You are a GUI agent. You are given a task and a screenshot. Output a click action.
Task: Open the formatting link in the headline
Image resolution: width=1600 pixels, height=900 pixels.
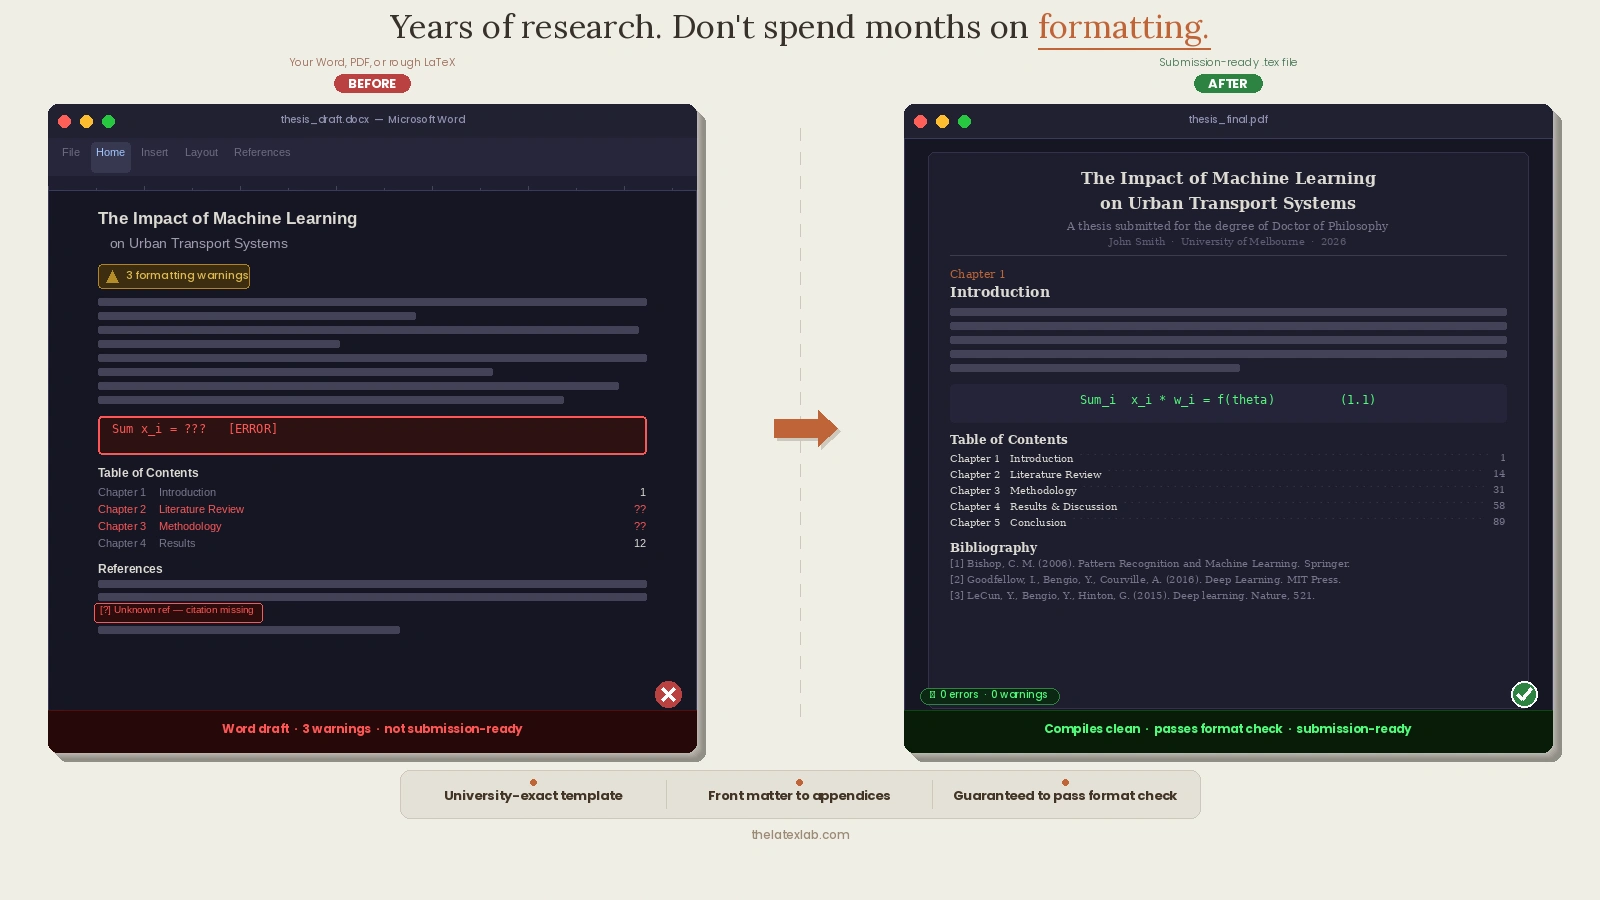click(x=1123, y=27)
